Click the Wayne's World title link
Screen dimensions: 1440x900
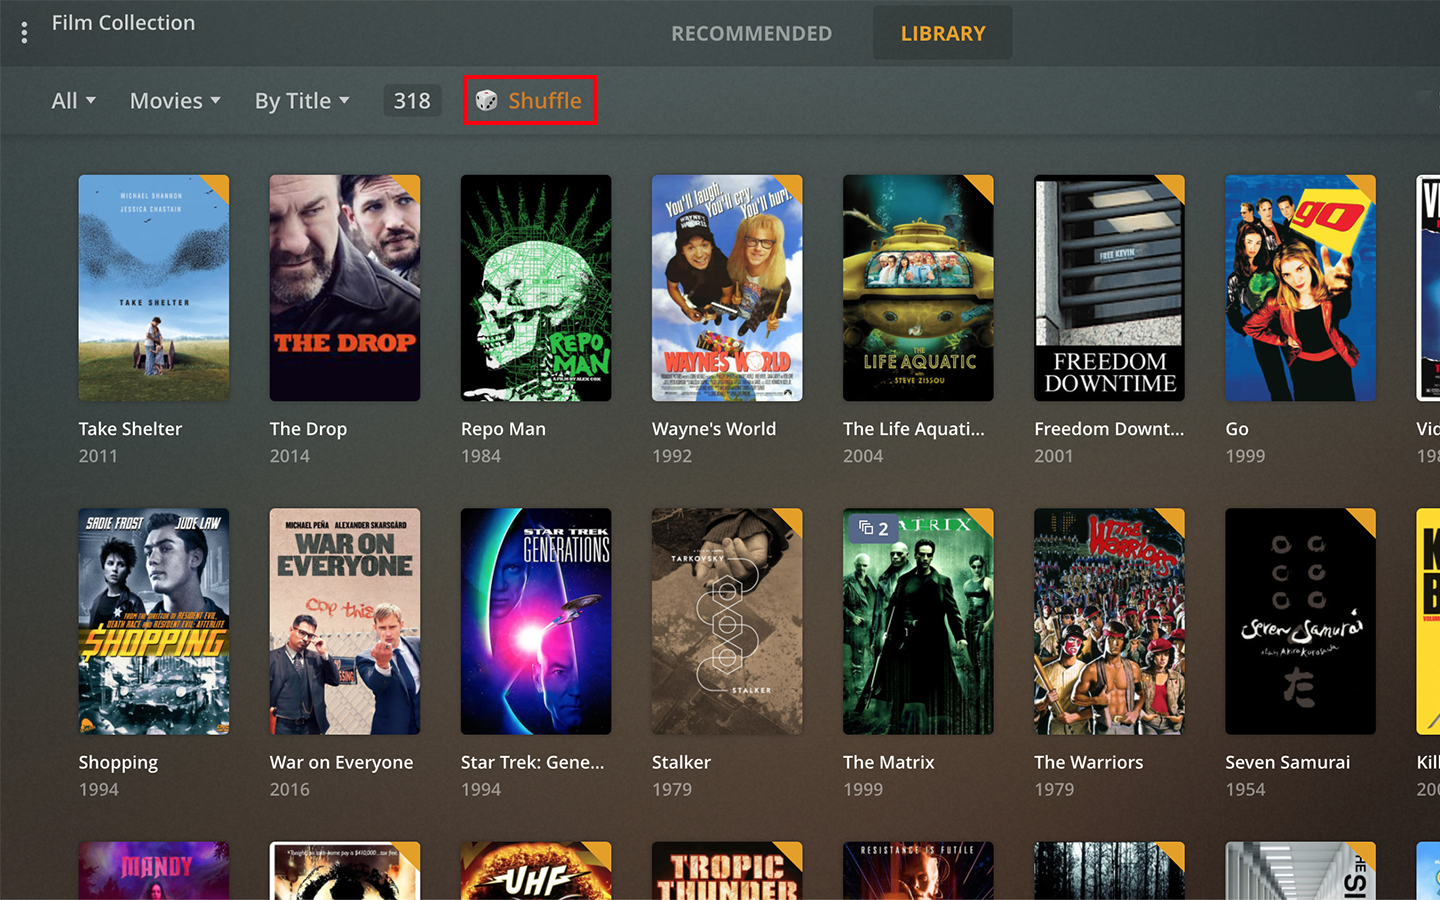[x=714, y=429]
